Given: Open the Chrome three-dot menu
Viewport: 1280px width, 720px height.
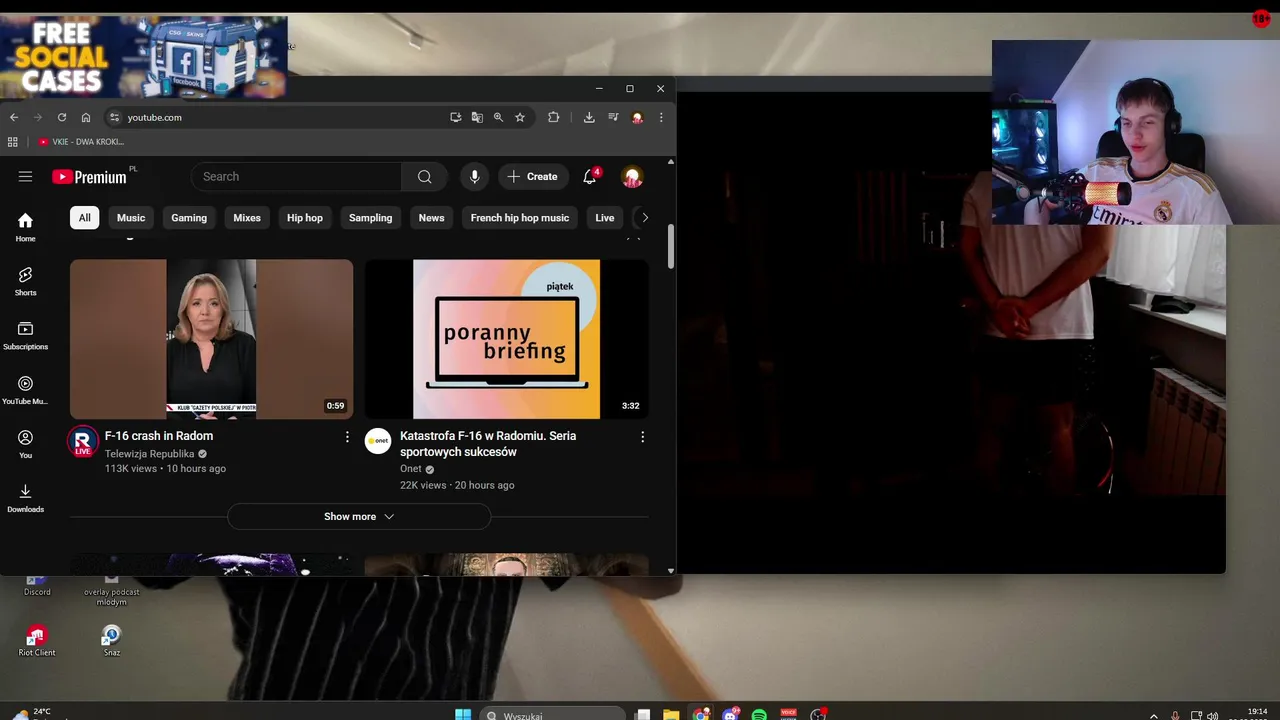Looking at the screenshot, I should [661, 117].
